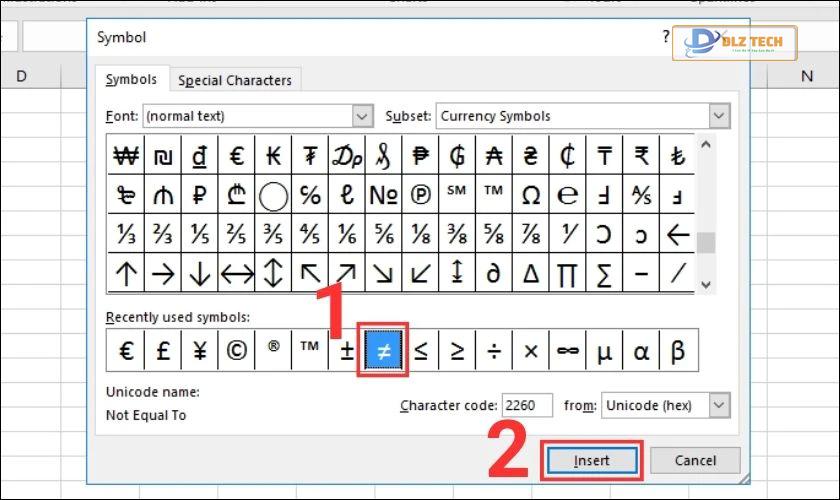Pick the Registered ® recently used symbol
840x500 pixels.
click(273, 350)
